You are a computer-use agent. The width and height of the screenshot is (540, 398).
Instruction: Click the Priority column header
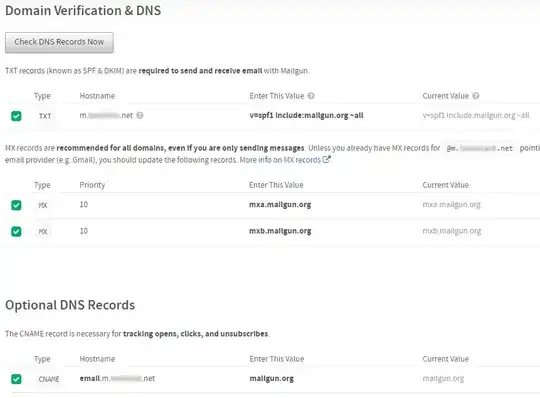click(92, 185)
